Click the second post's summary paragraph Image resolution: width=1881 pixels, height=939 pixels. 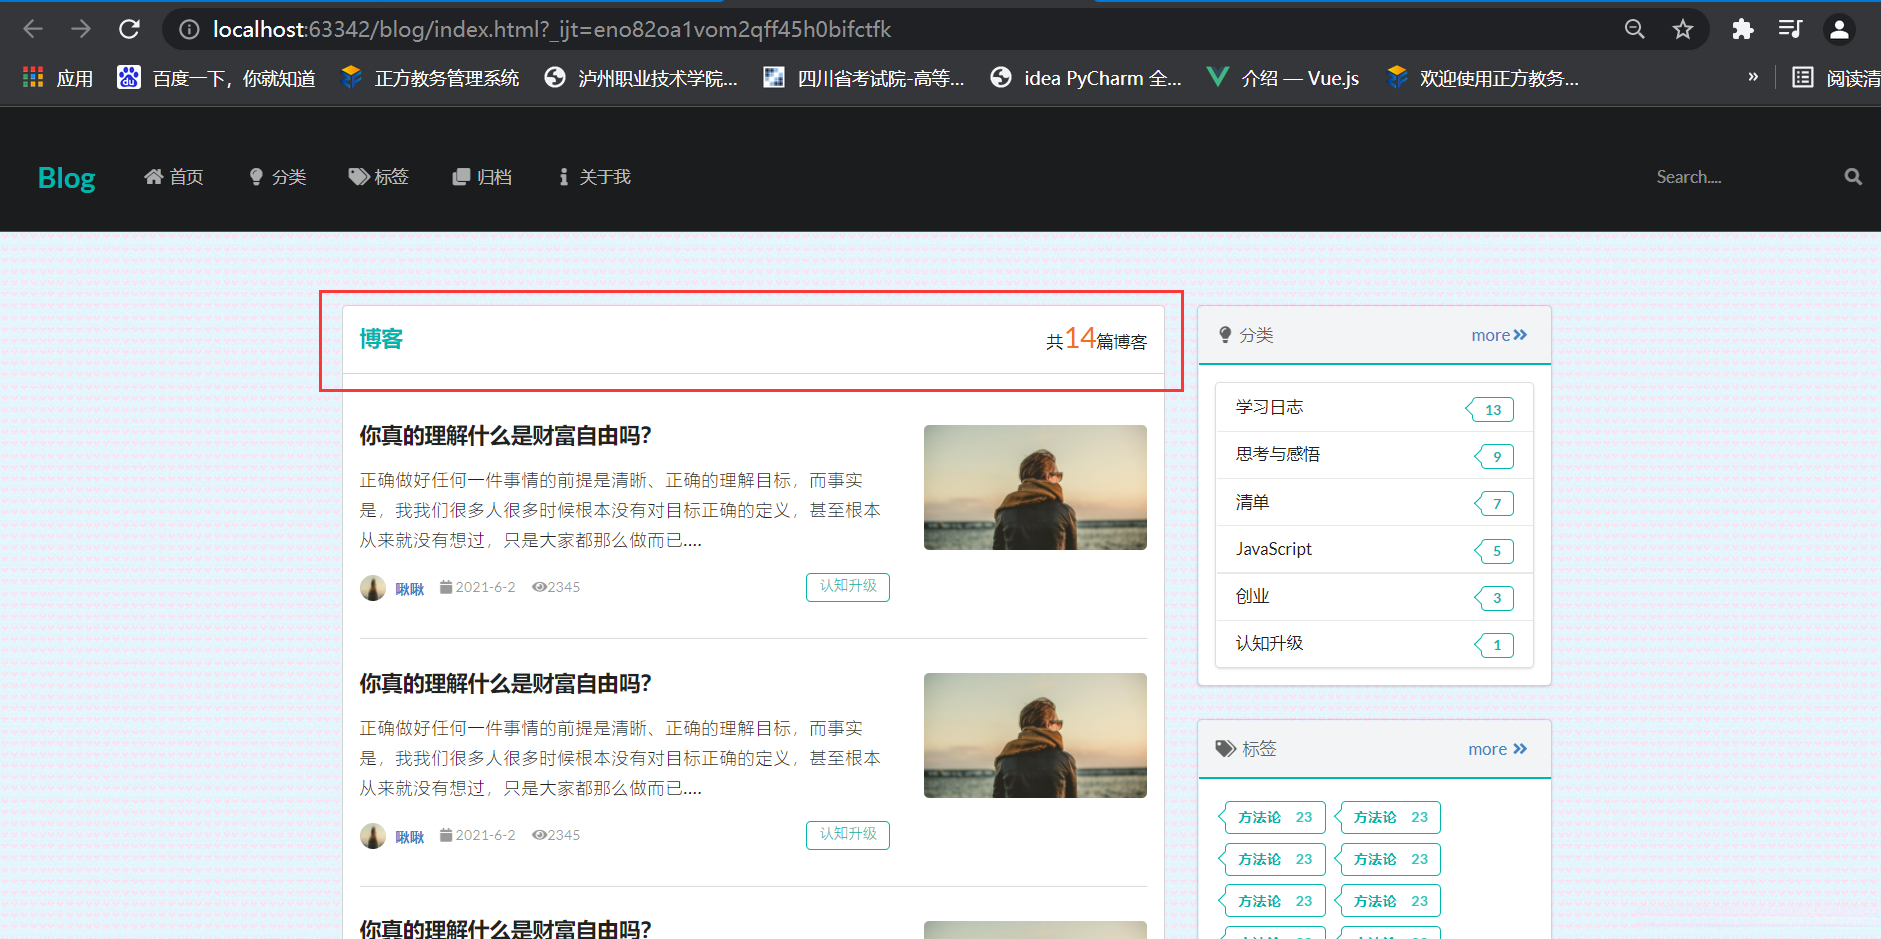[x=620, y=759]
